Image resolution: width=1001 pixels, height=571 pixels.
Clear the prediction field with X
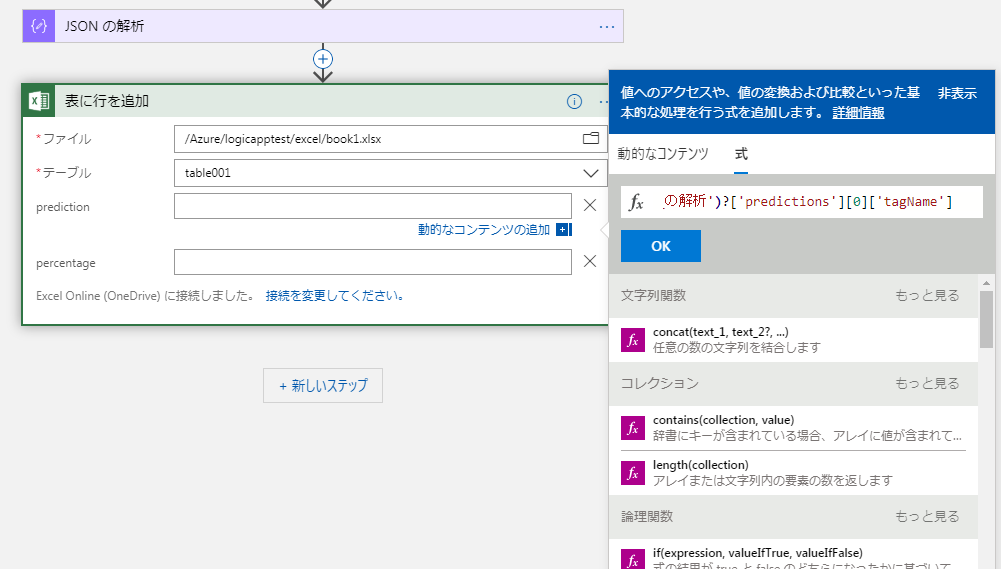click(590, 205)
